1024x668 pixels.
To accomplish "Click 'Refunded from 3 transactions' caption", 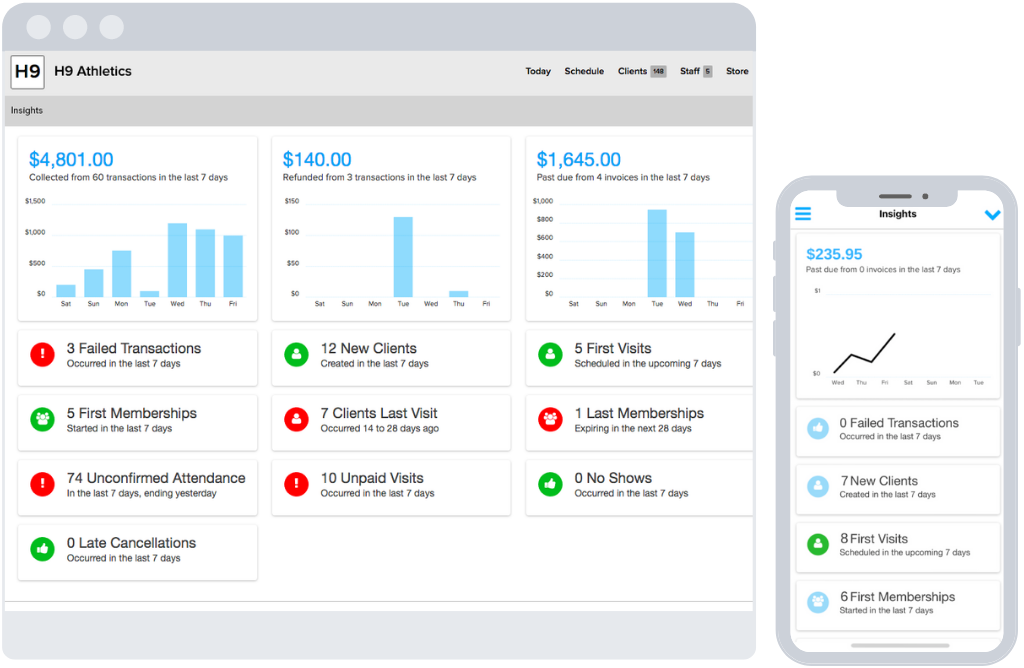I will click(x=379, y=178).
